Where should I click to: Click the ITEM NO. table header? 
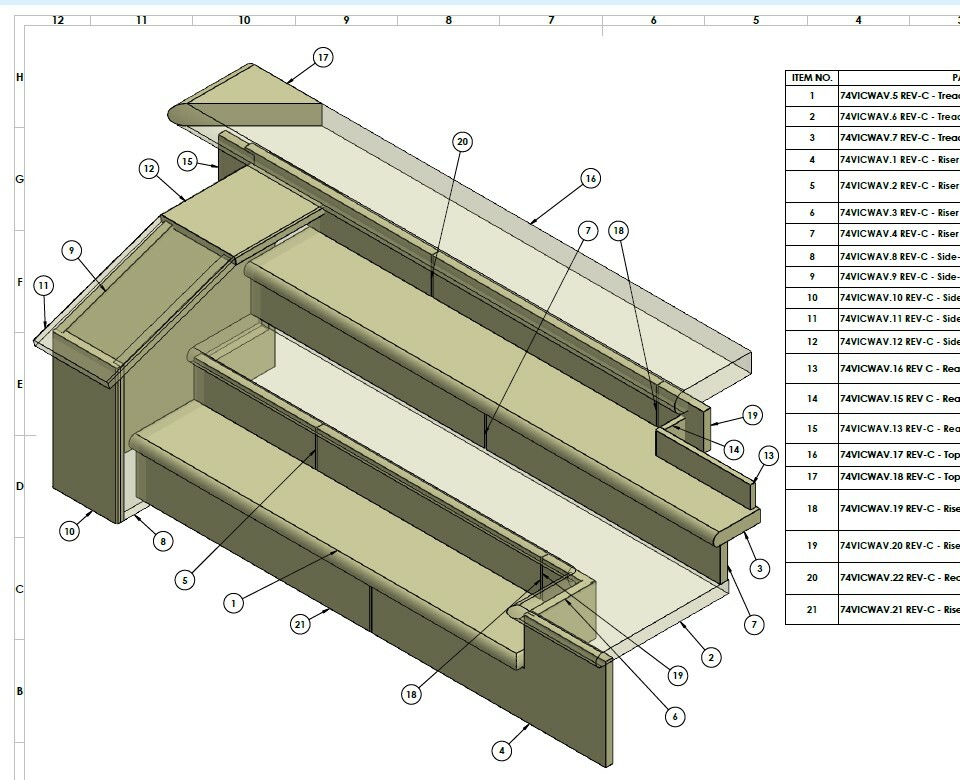(811, 77)
